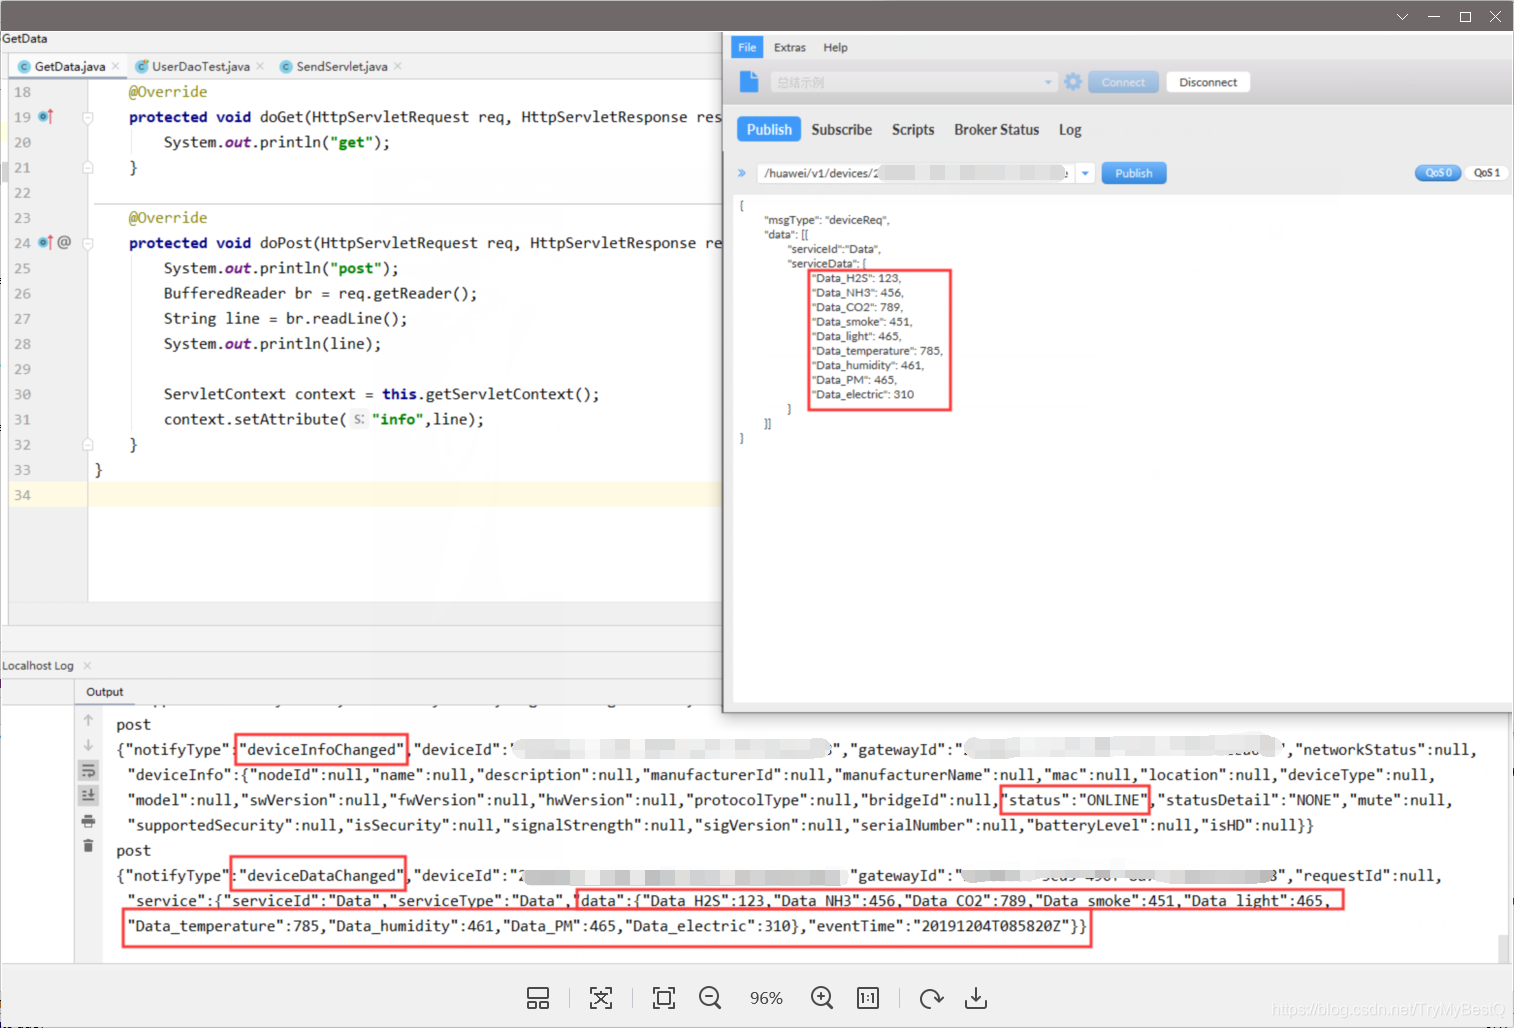
Task: Click the print icon in Output panel
Action: (x=88, y=821)
